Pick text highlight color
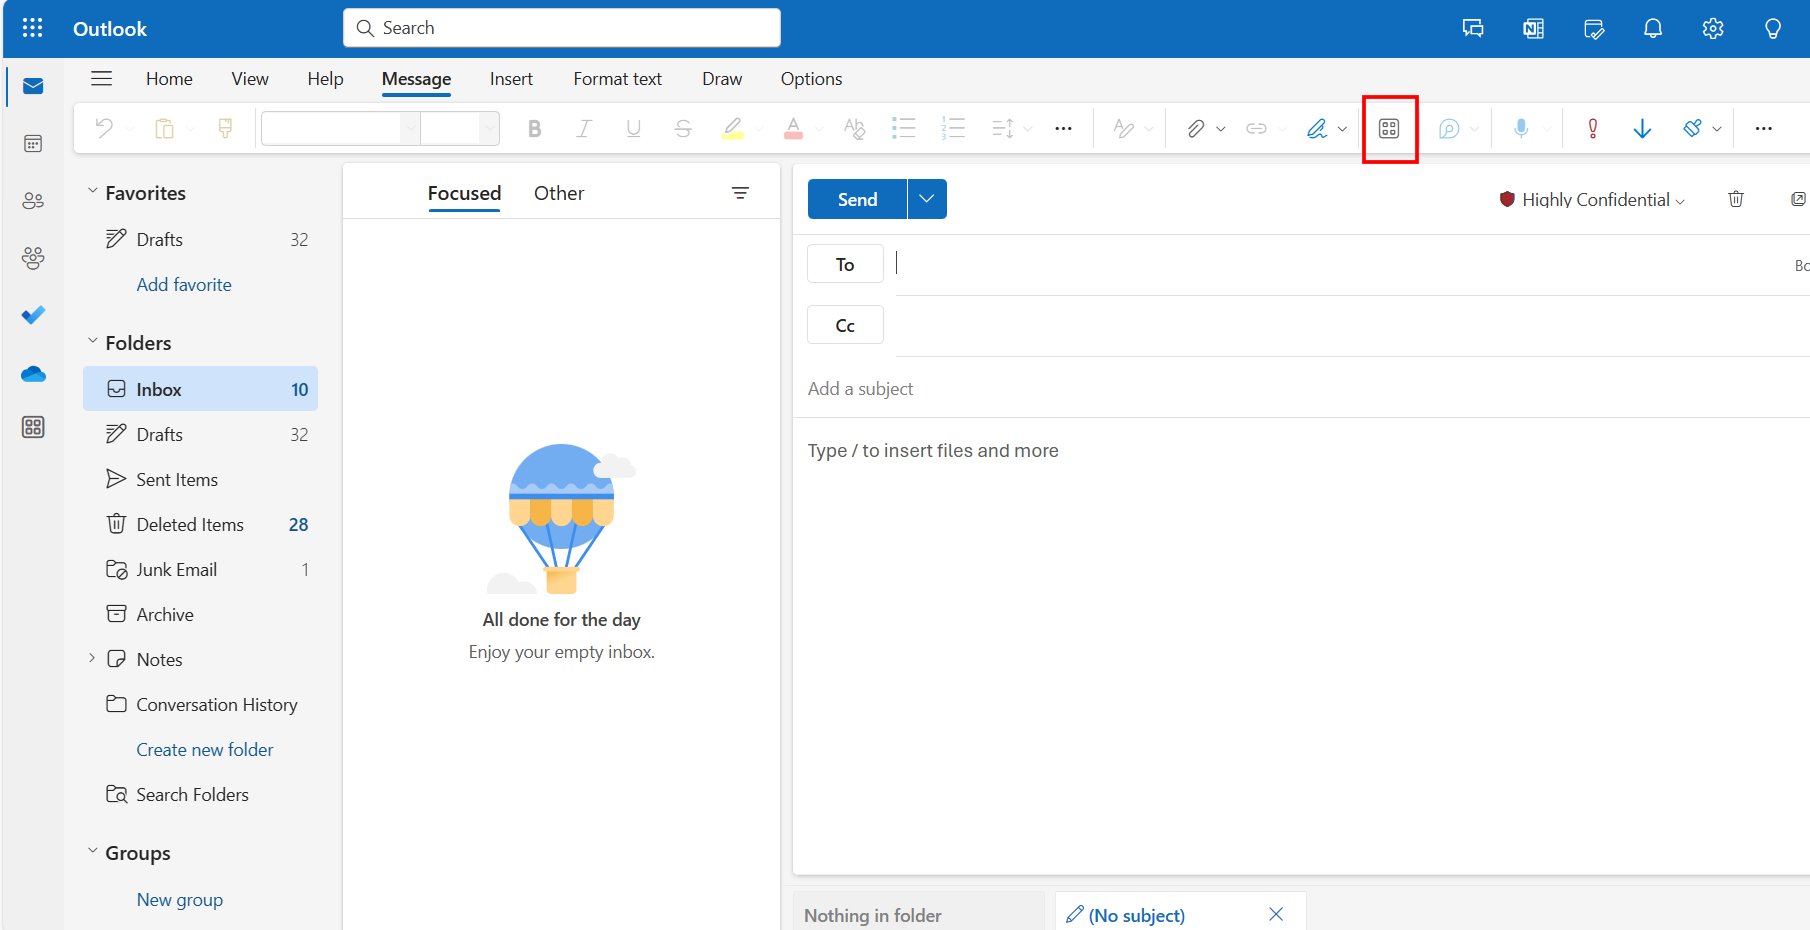 (x=733, y=128)
